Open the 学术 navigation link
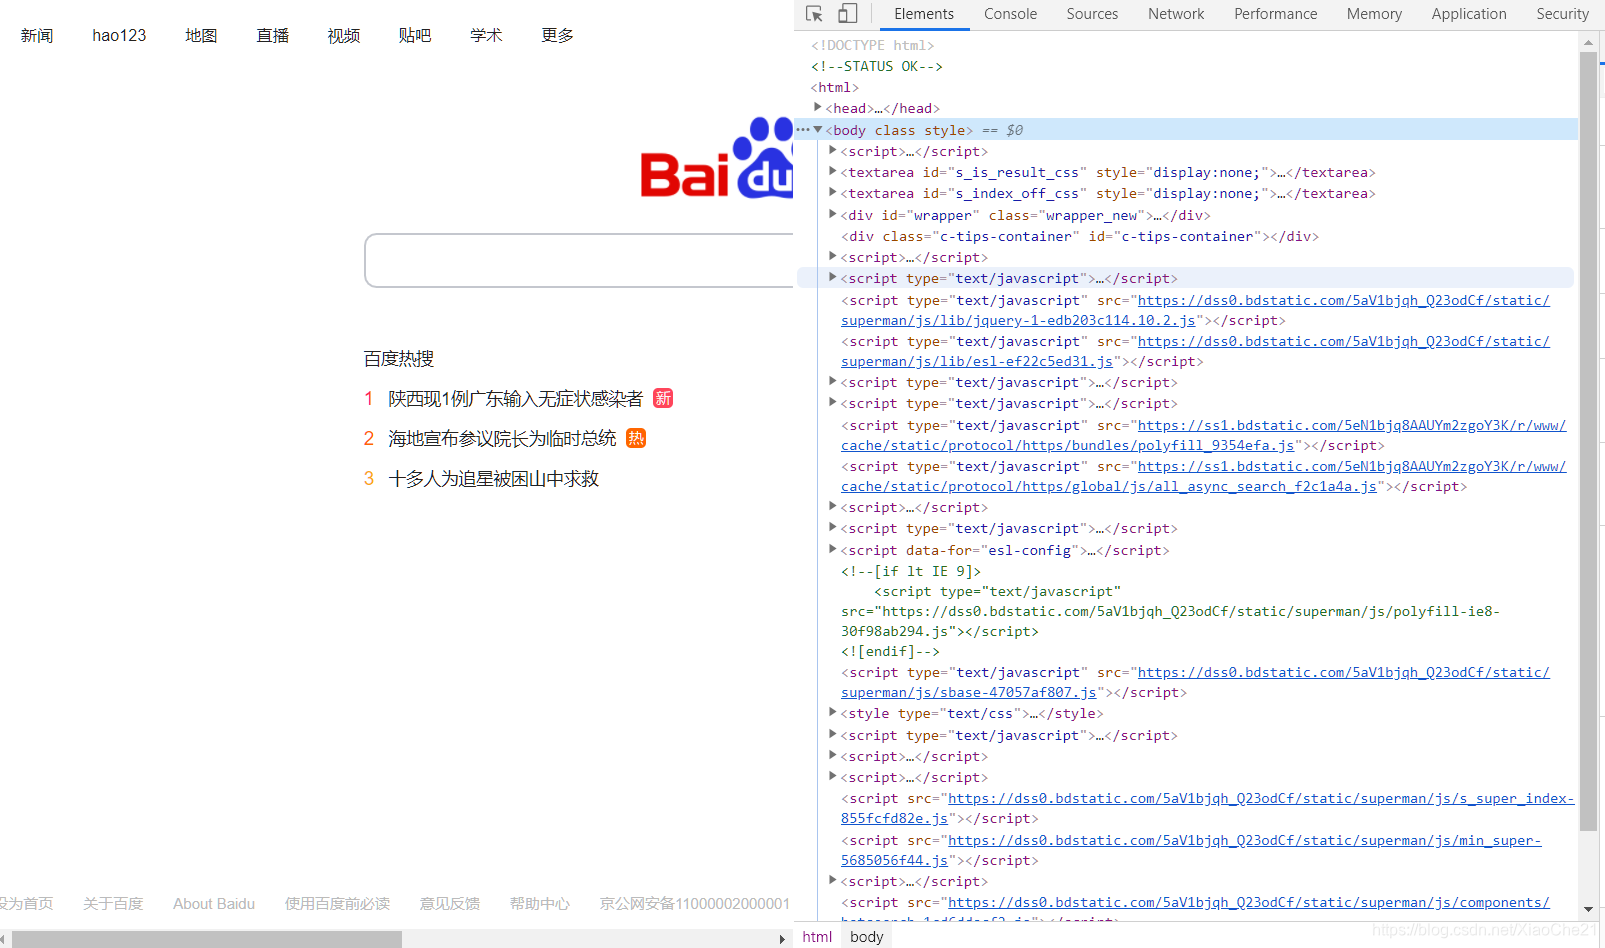The height and width of the screenshot is (948, 1605). coord(486,35)
